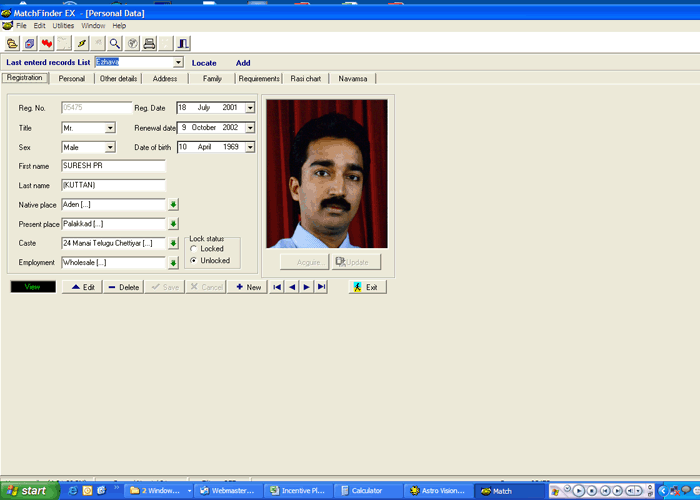Switch to the Rasi chart tab
This screenshot has height=500, width=700.
point(306,79)
